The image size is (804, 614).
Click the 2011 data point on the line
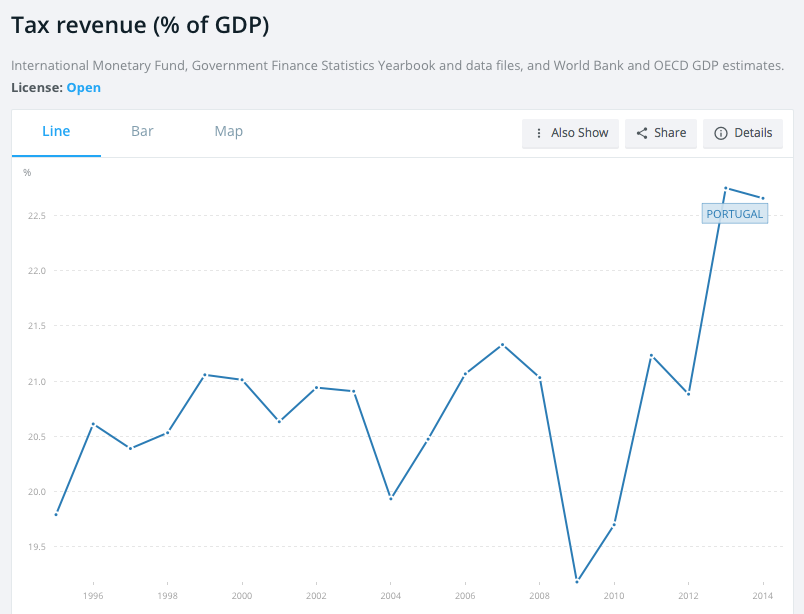651,355
